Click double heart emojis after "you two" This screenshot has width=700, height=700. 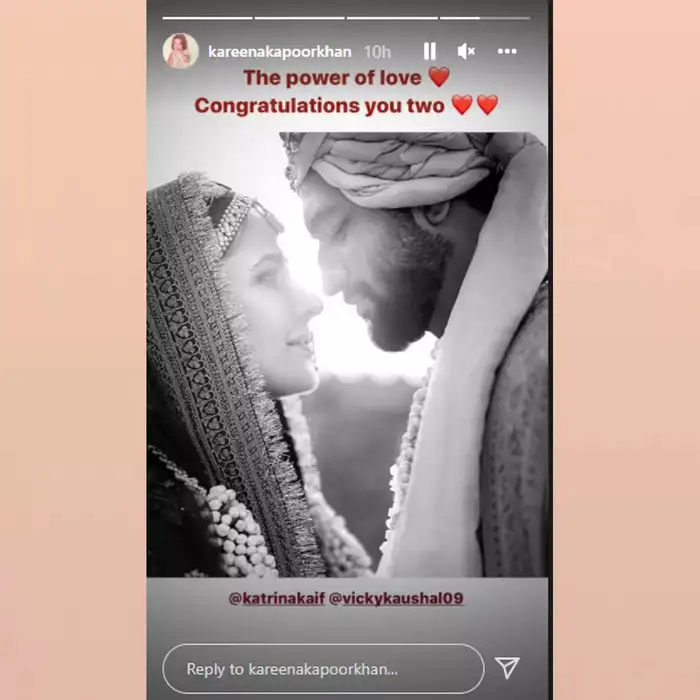[475, 105]
